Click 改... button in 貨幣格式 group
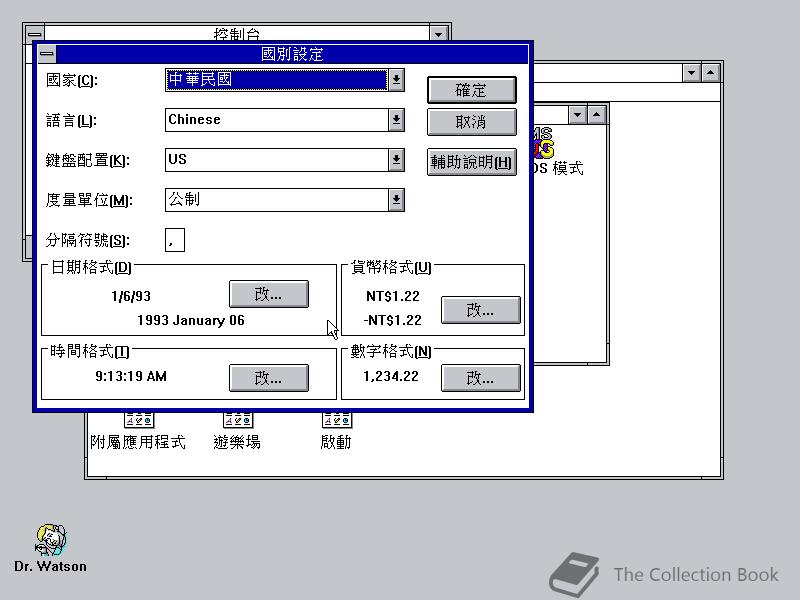The height and width of the screenshot is (600, 800). (x=481, y=310)
